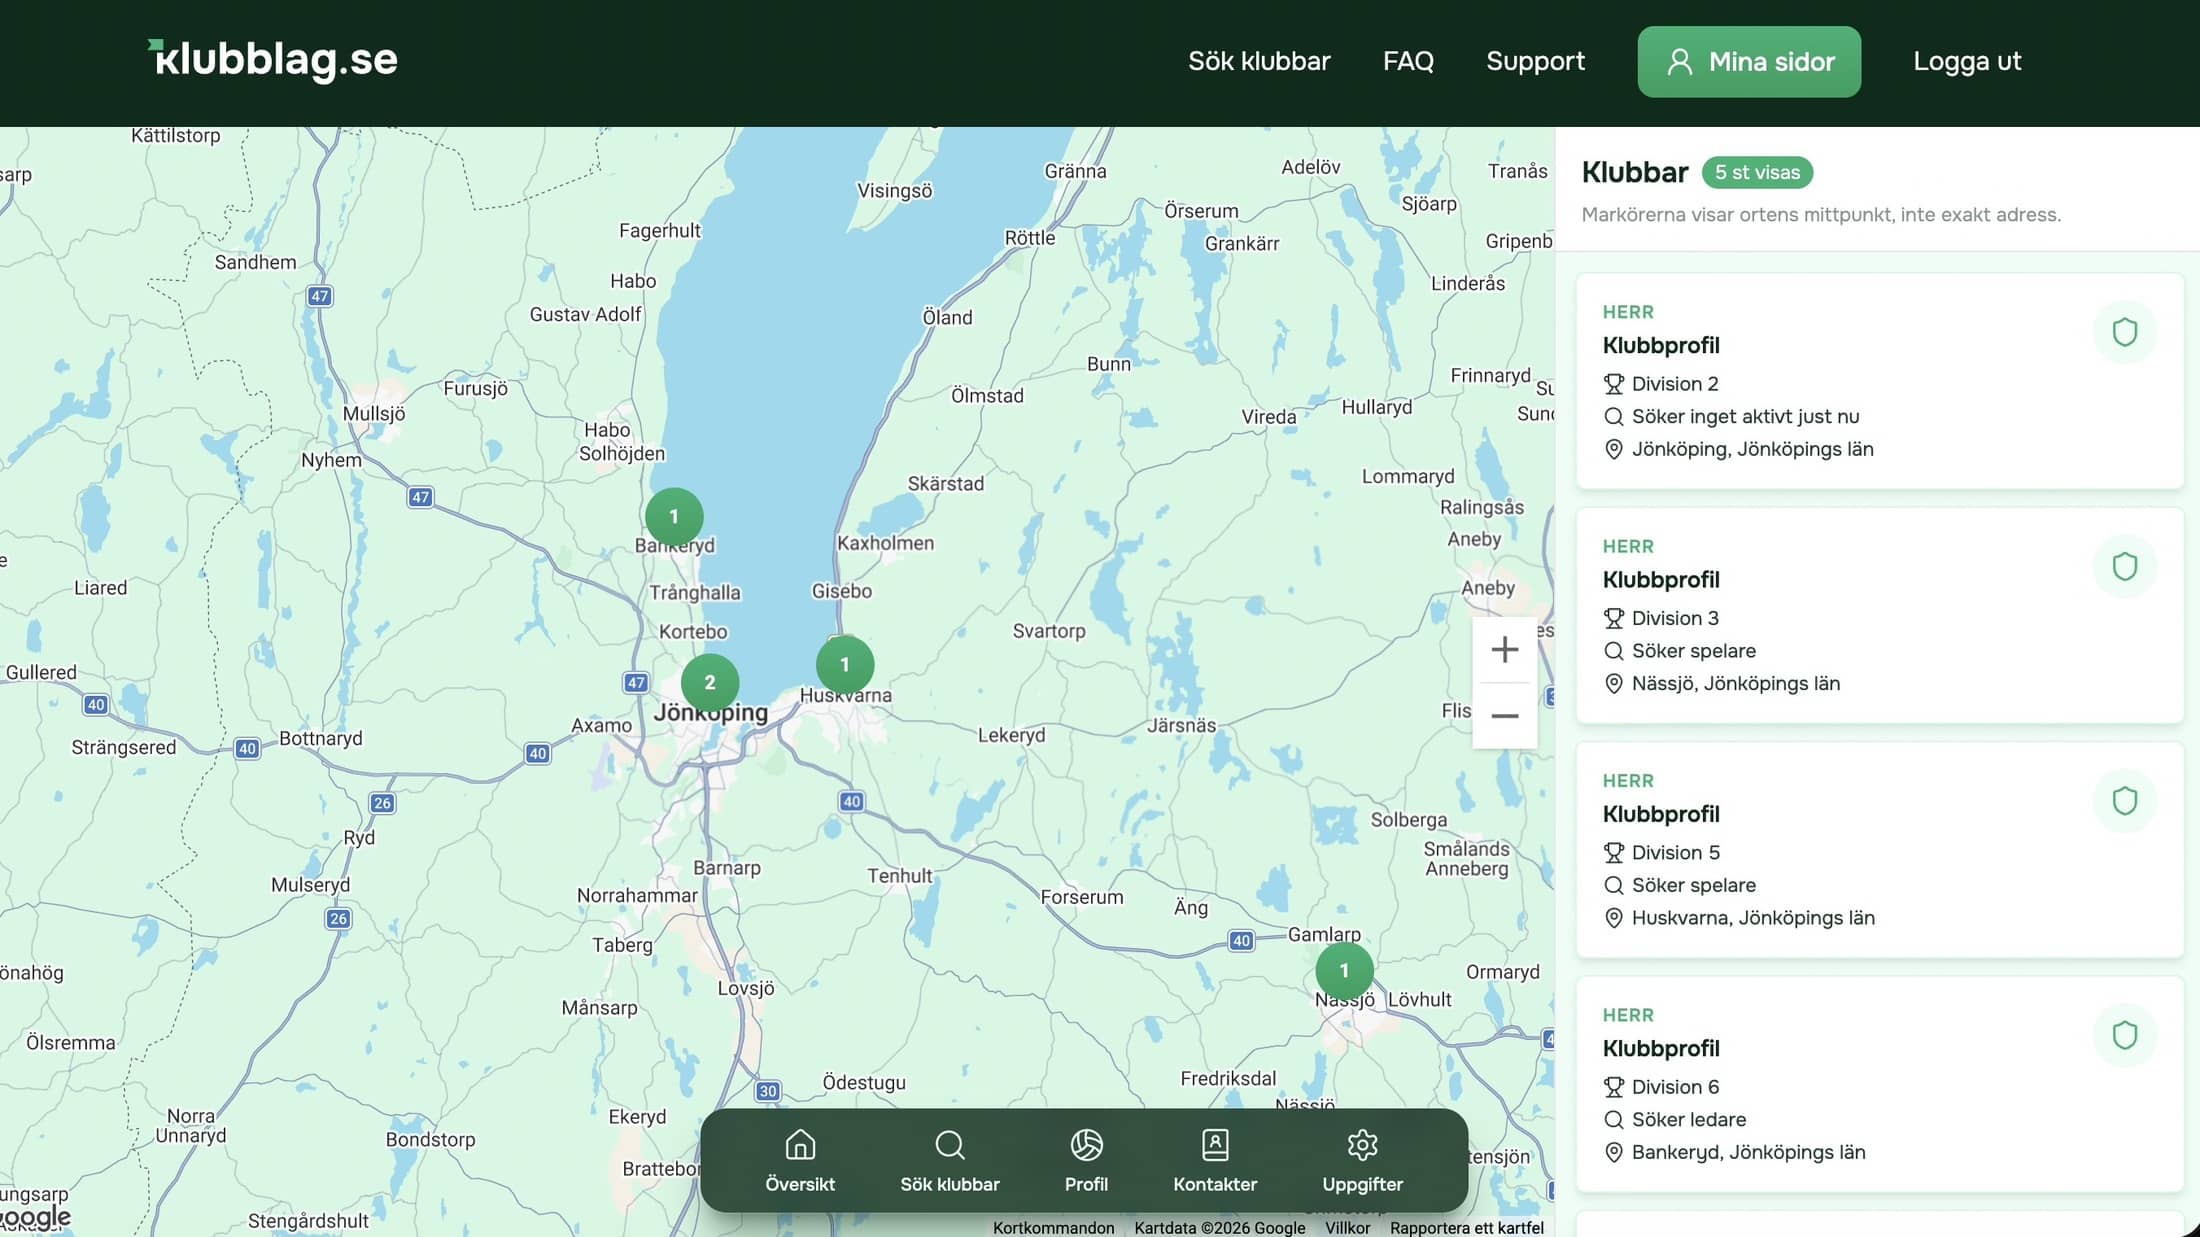Click the shield icon on Division 2 card
This screenshot has width=2200, height=1237.
click(x=2124, y=332)
